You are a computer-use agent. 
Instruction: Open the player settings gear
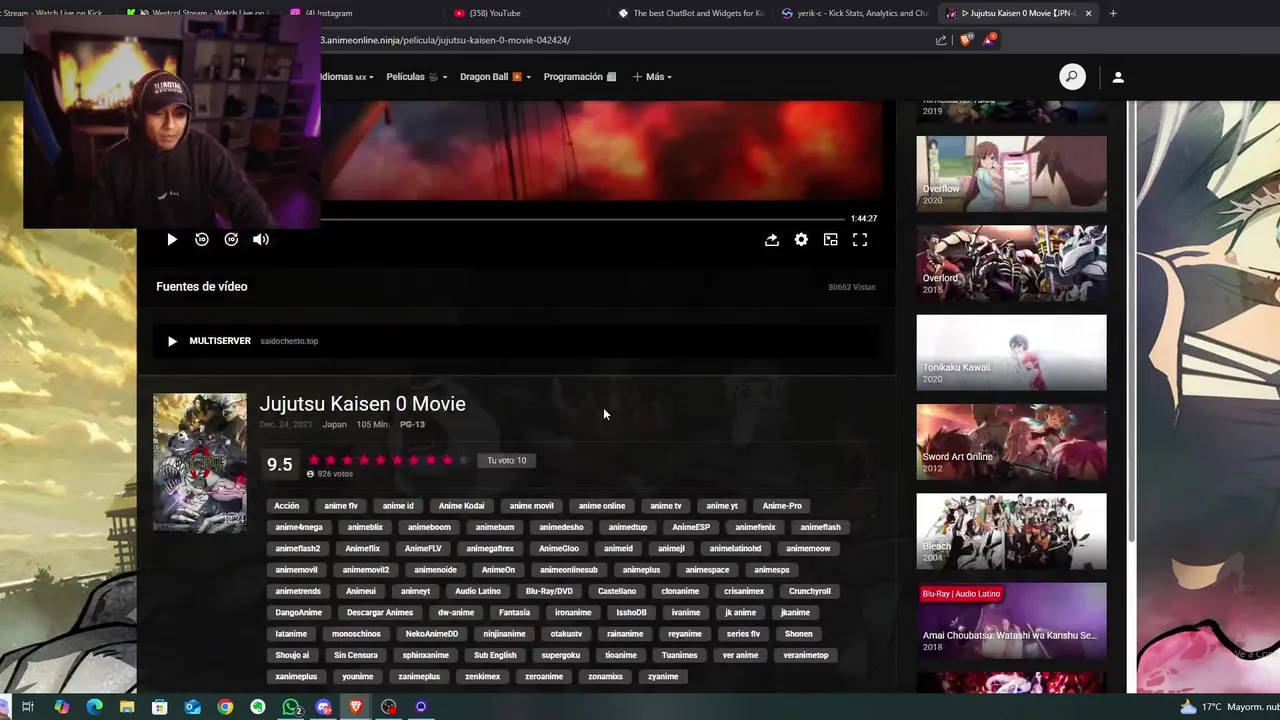point(801,240)
